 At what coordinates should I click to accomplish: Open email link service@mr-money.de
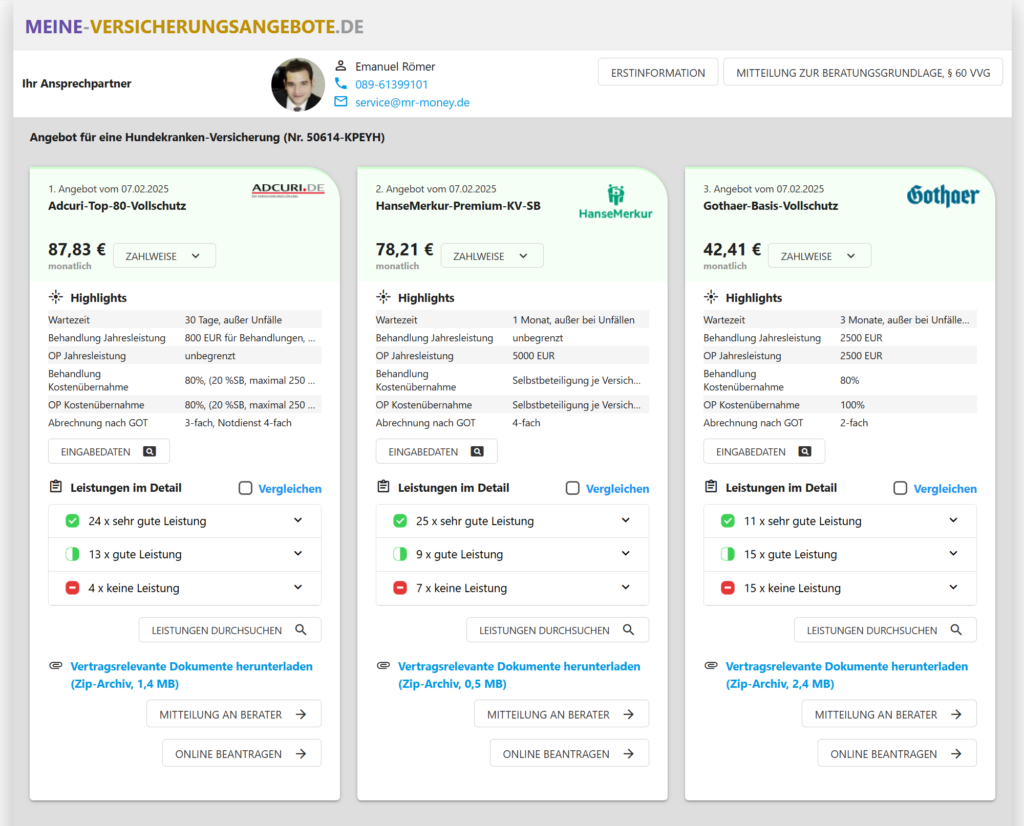click(412, 102)
